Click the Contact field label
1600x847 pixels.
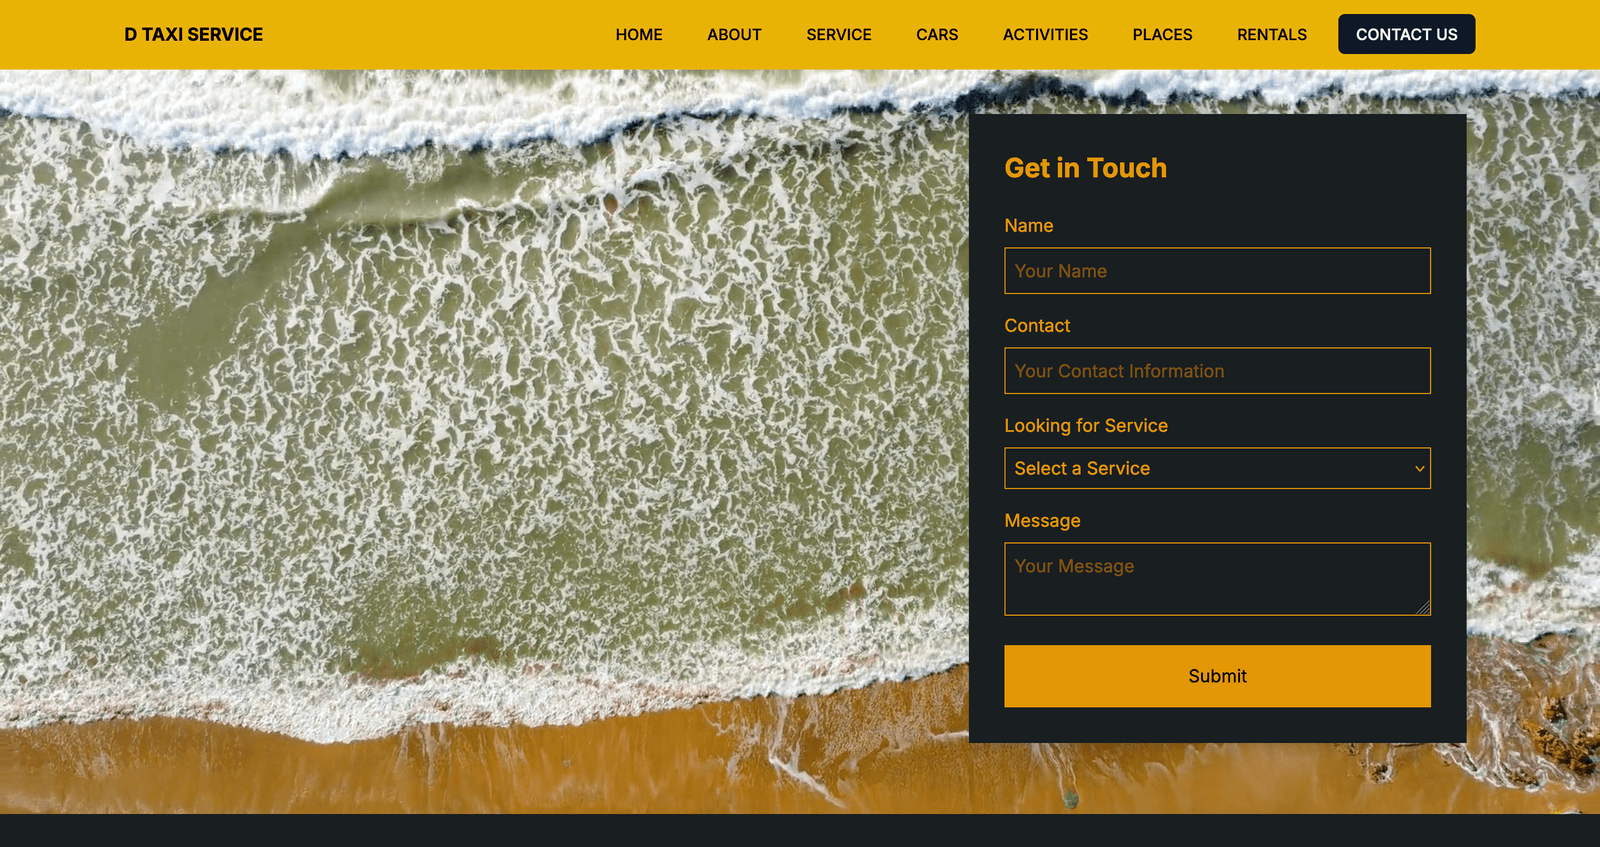click(x=1036, y=326)
